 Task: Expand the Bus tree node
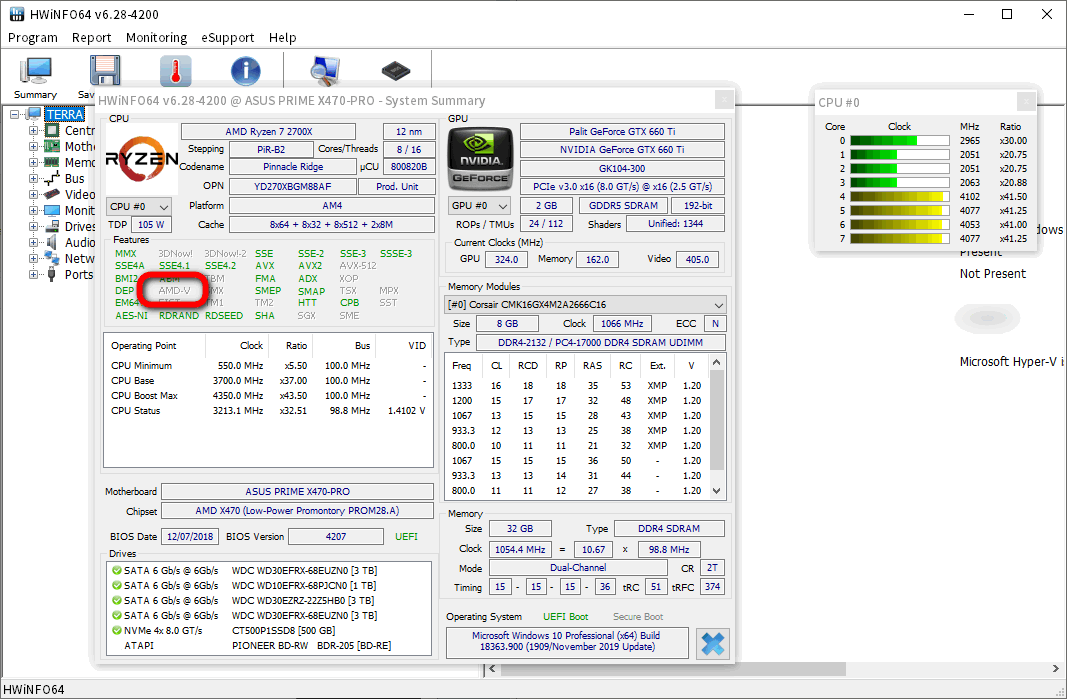[33, 178]
